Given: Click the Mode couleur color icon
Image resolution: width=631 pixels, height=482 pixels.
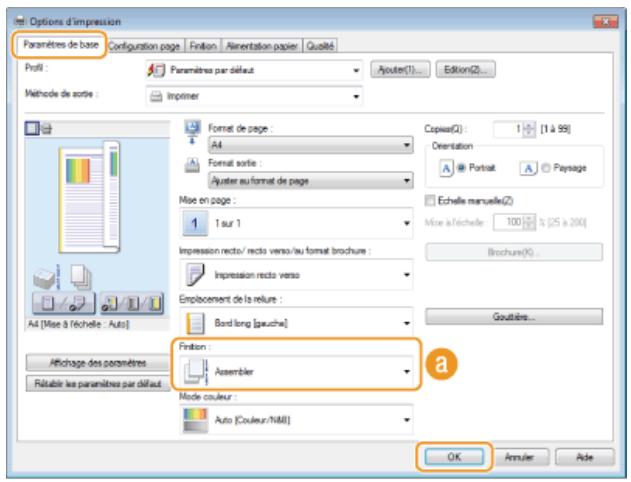Looking at the screenshot, I should [195, 420].
